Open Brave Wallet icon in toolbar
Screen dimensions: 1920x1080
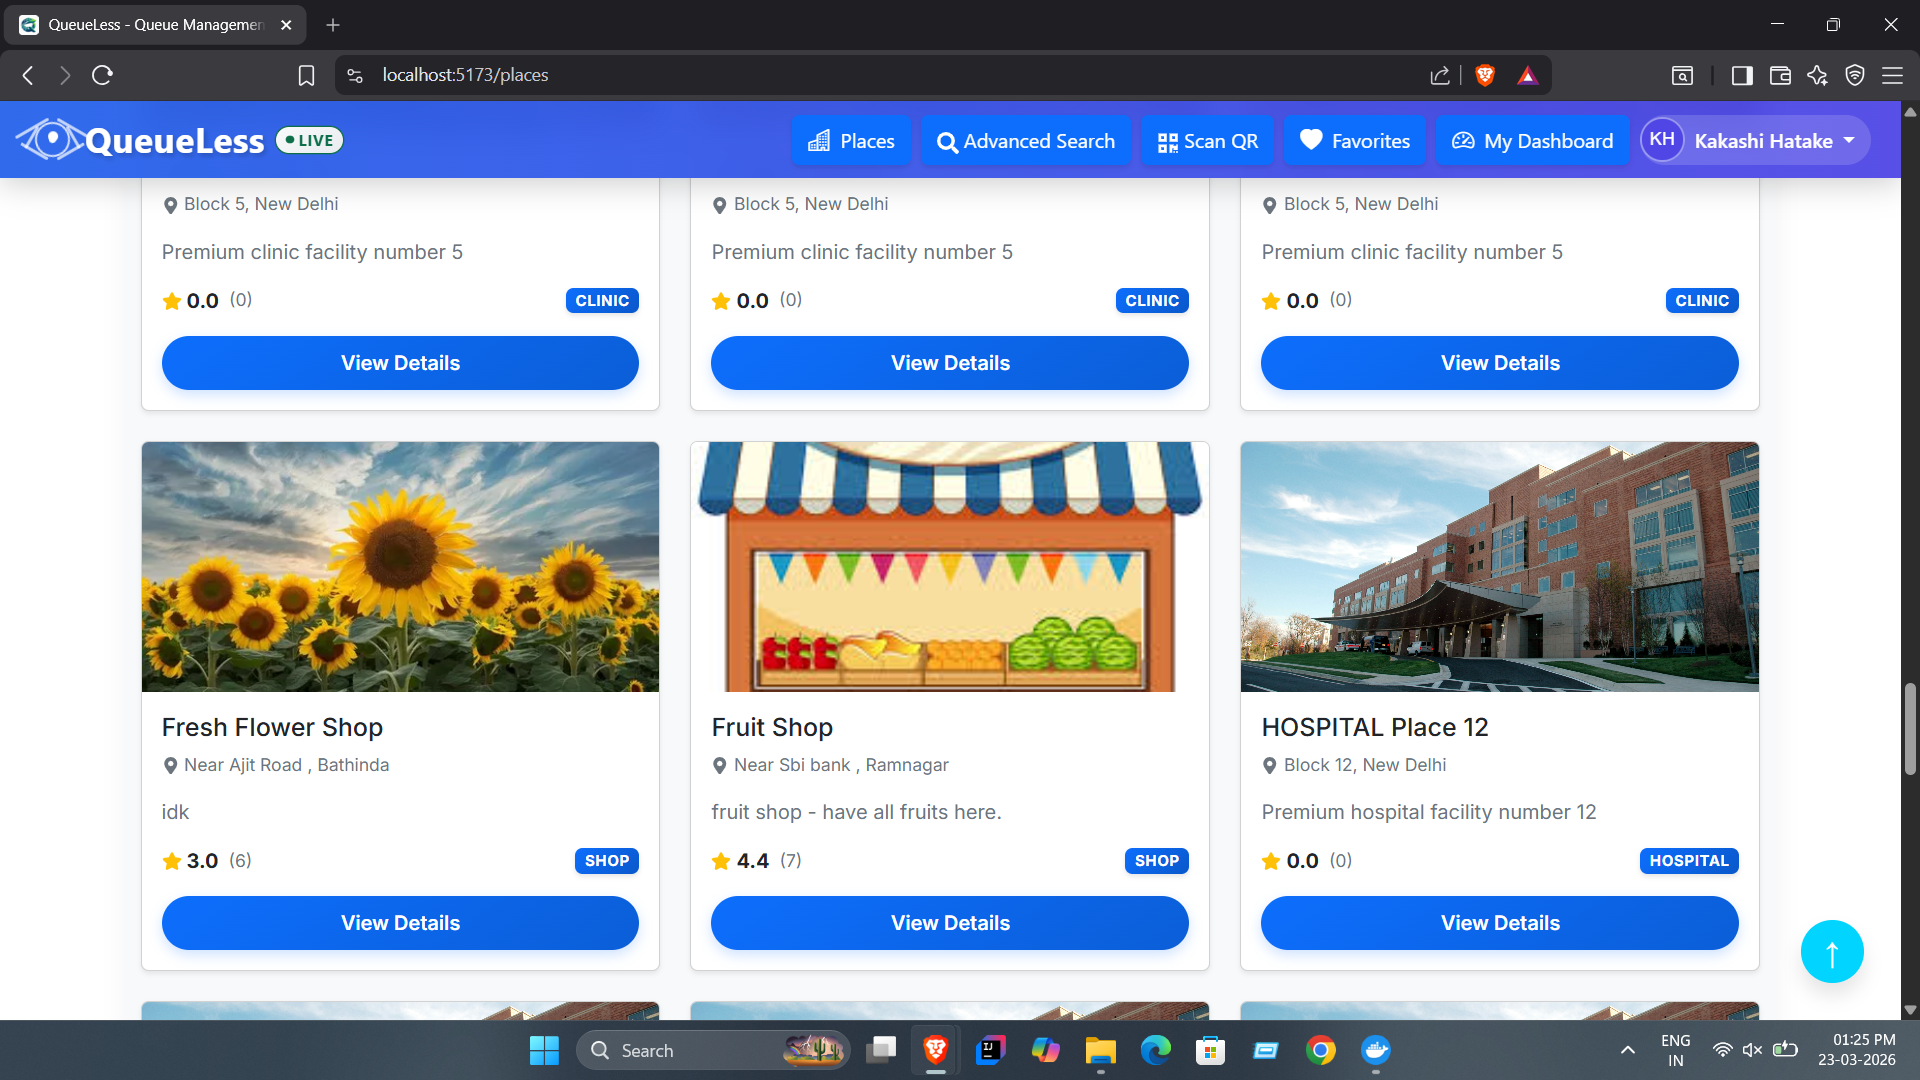click(x=1780, y=75)
